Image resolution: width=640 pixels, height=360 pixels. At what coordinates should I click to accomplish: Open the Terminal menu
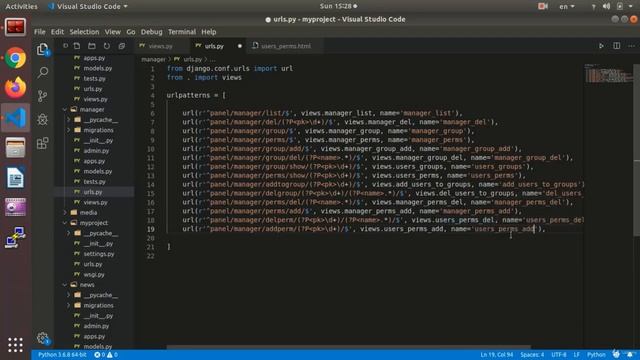pyautogui.click(x=182, y=32)
